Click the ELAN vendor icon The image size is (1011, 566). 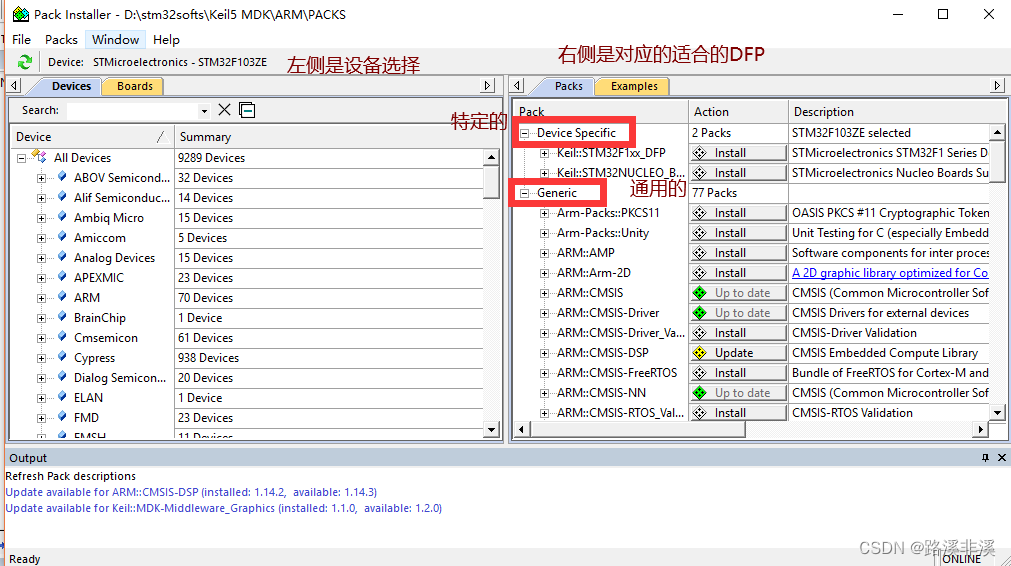pyautogui.click(x=62, y=396)
